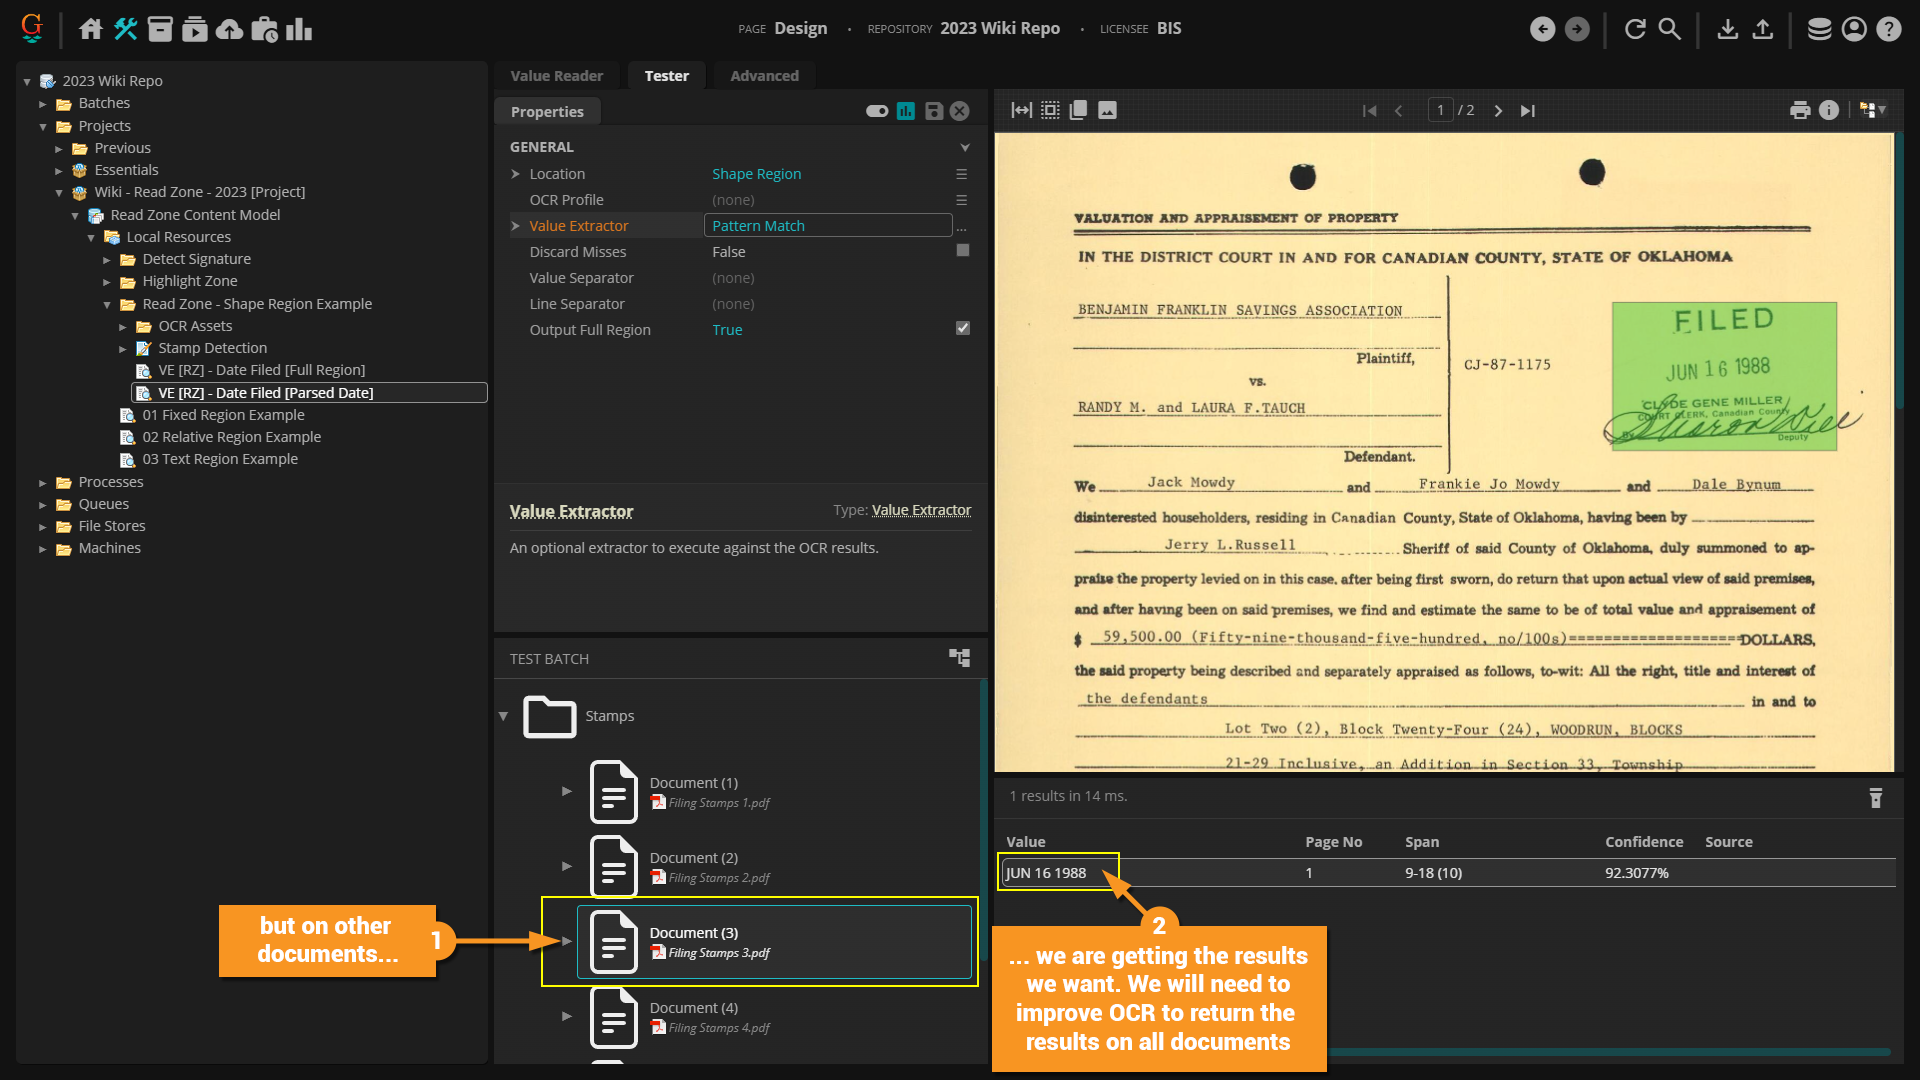
Task: Click the Refresh icon in header
Action: [x=1635, y=29]
